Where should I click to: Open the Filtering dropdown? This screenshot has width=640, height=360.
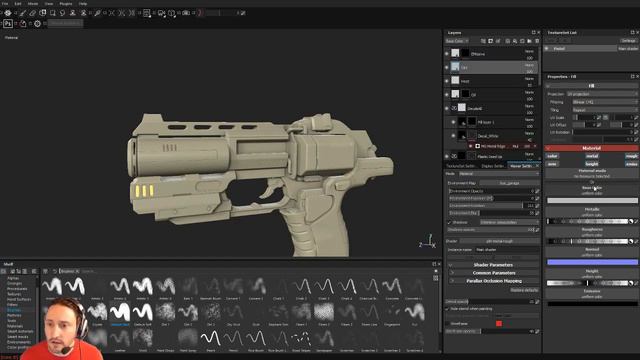pyautogui.click(x=604, y=102)
